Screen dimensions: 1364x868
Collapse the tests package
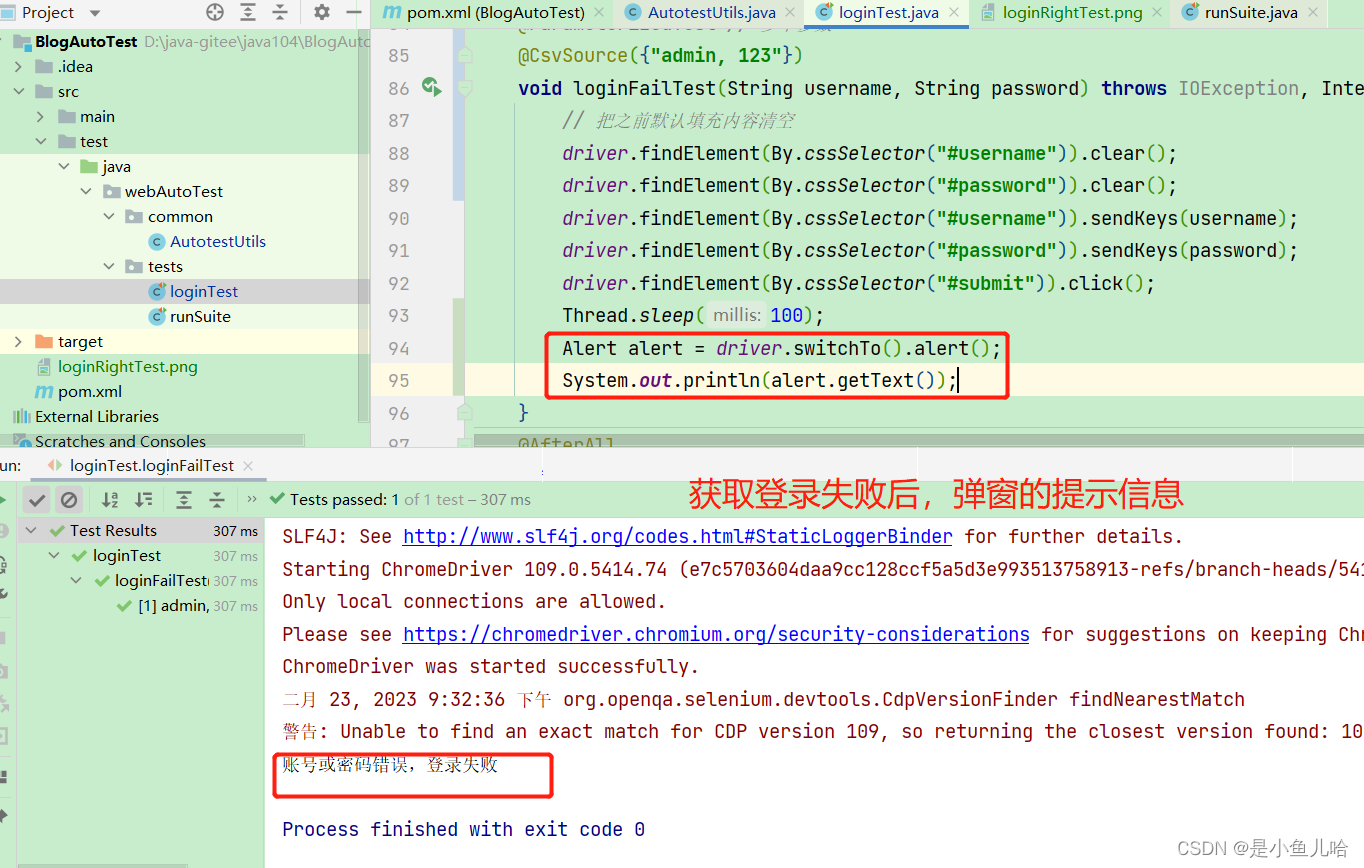coord(109,267)
